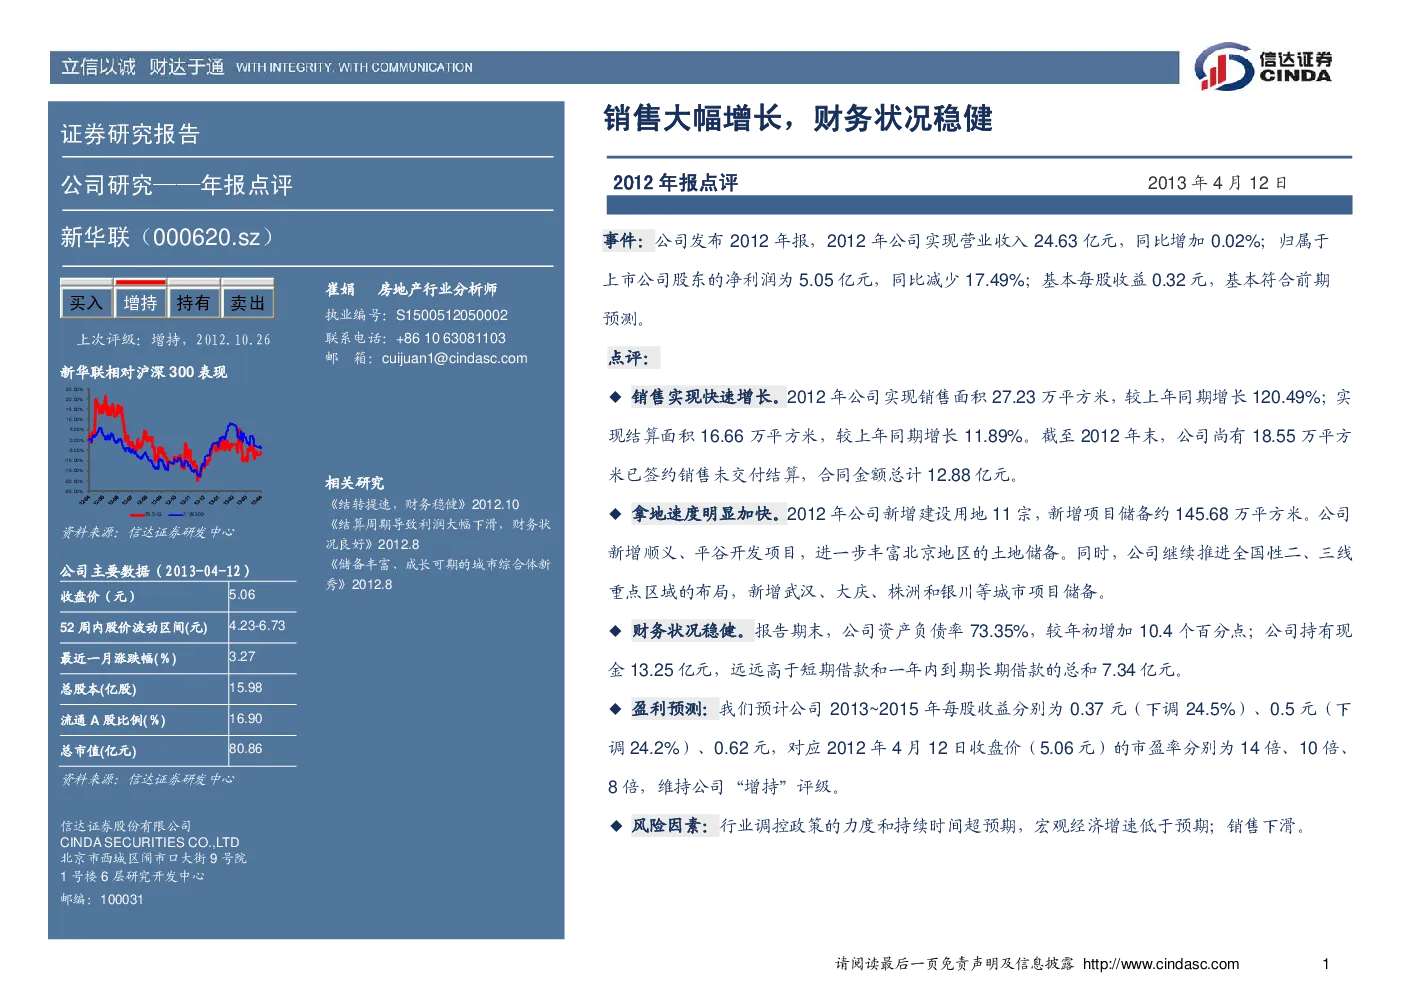Click the A-share ratio value 16.90
The height and width of the screenshot is (992, 1403).
pos(246,718)
